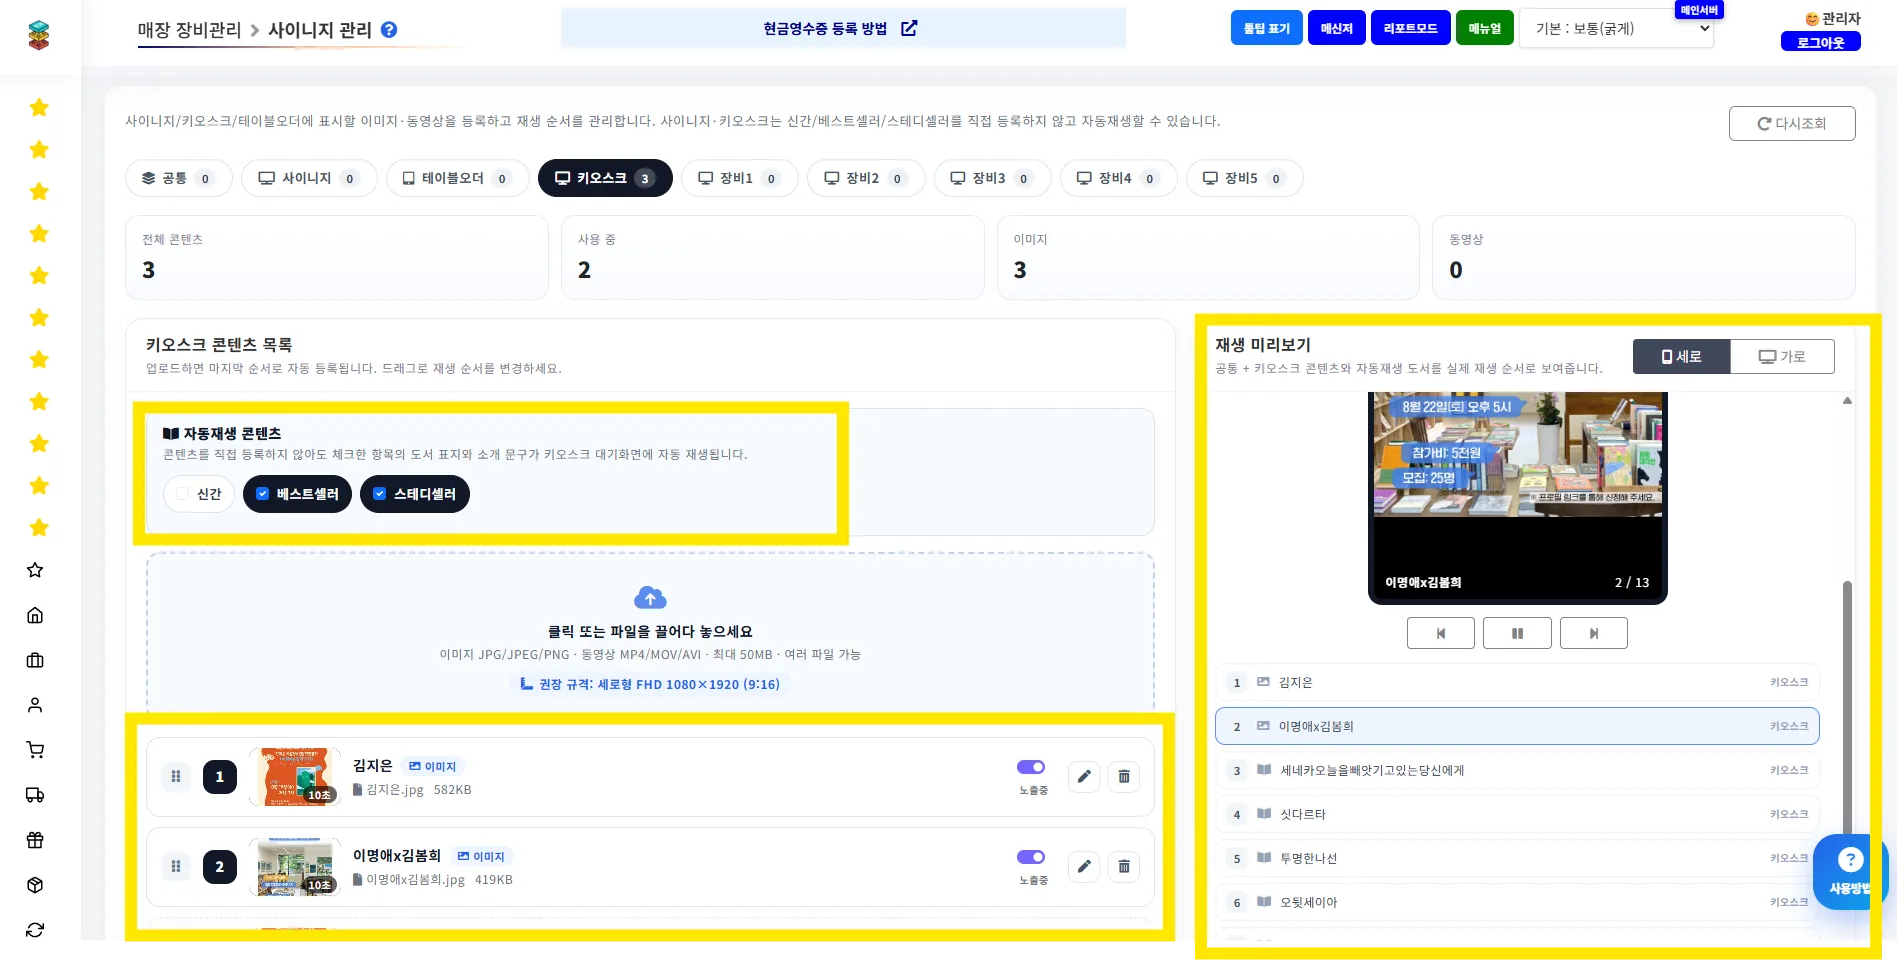This screenshot has height=960, width=1897.
Task: Open the briefcase icon in left sidebar
Action: 35,660
